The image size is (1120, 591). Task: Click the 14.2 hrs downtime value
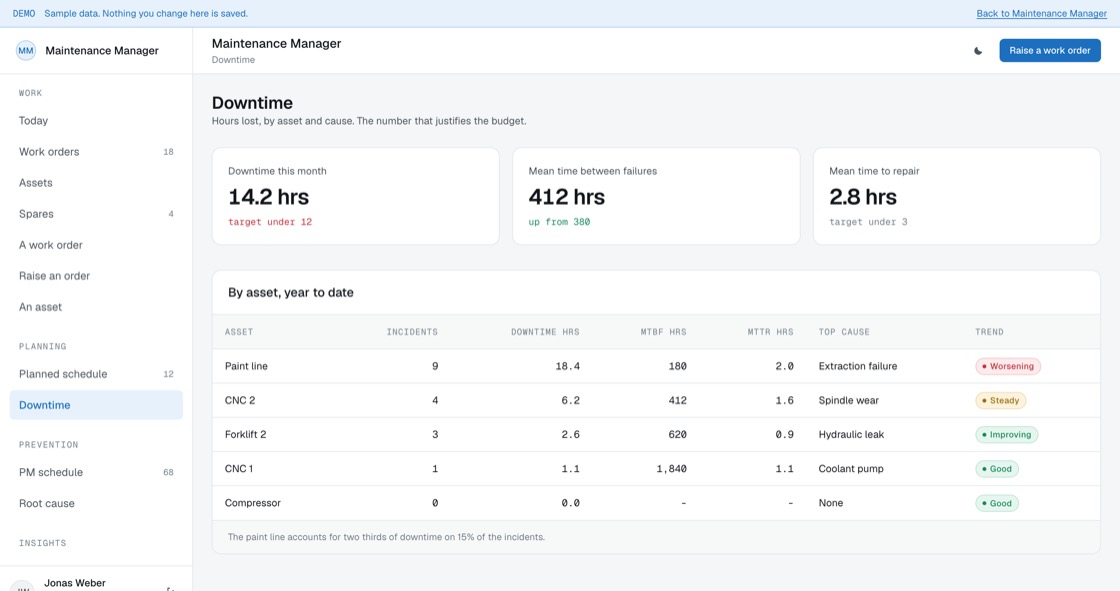point(269,197)
